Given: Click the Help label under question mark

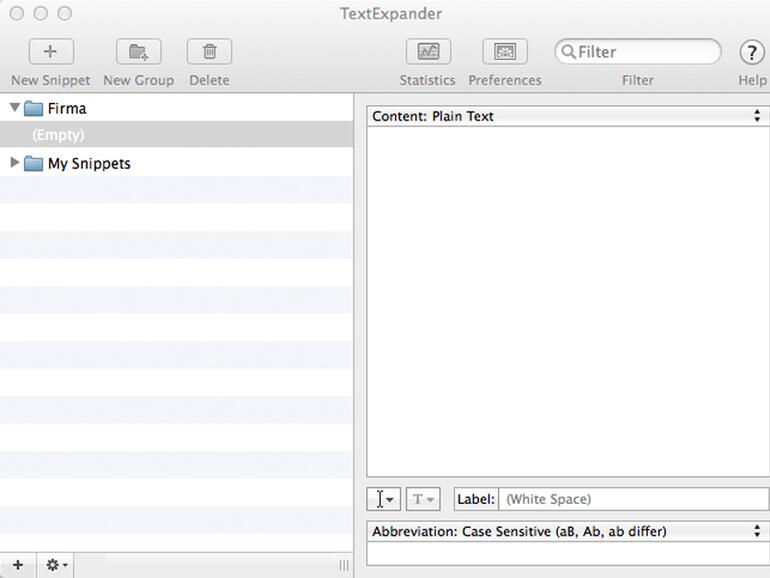Looking at the screenshot, I should click(x=752, y=80).
